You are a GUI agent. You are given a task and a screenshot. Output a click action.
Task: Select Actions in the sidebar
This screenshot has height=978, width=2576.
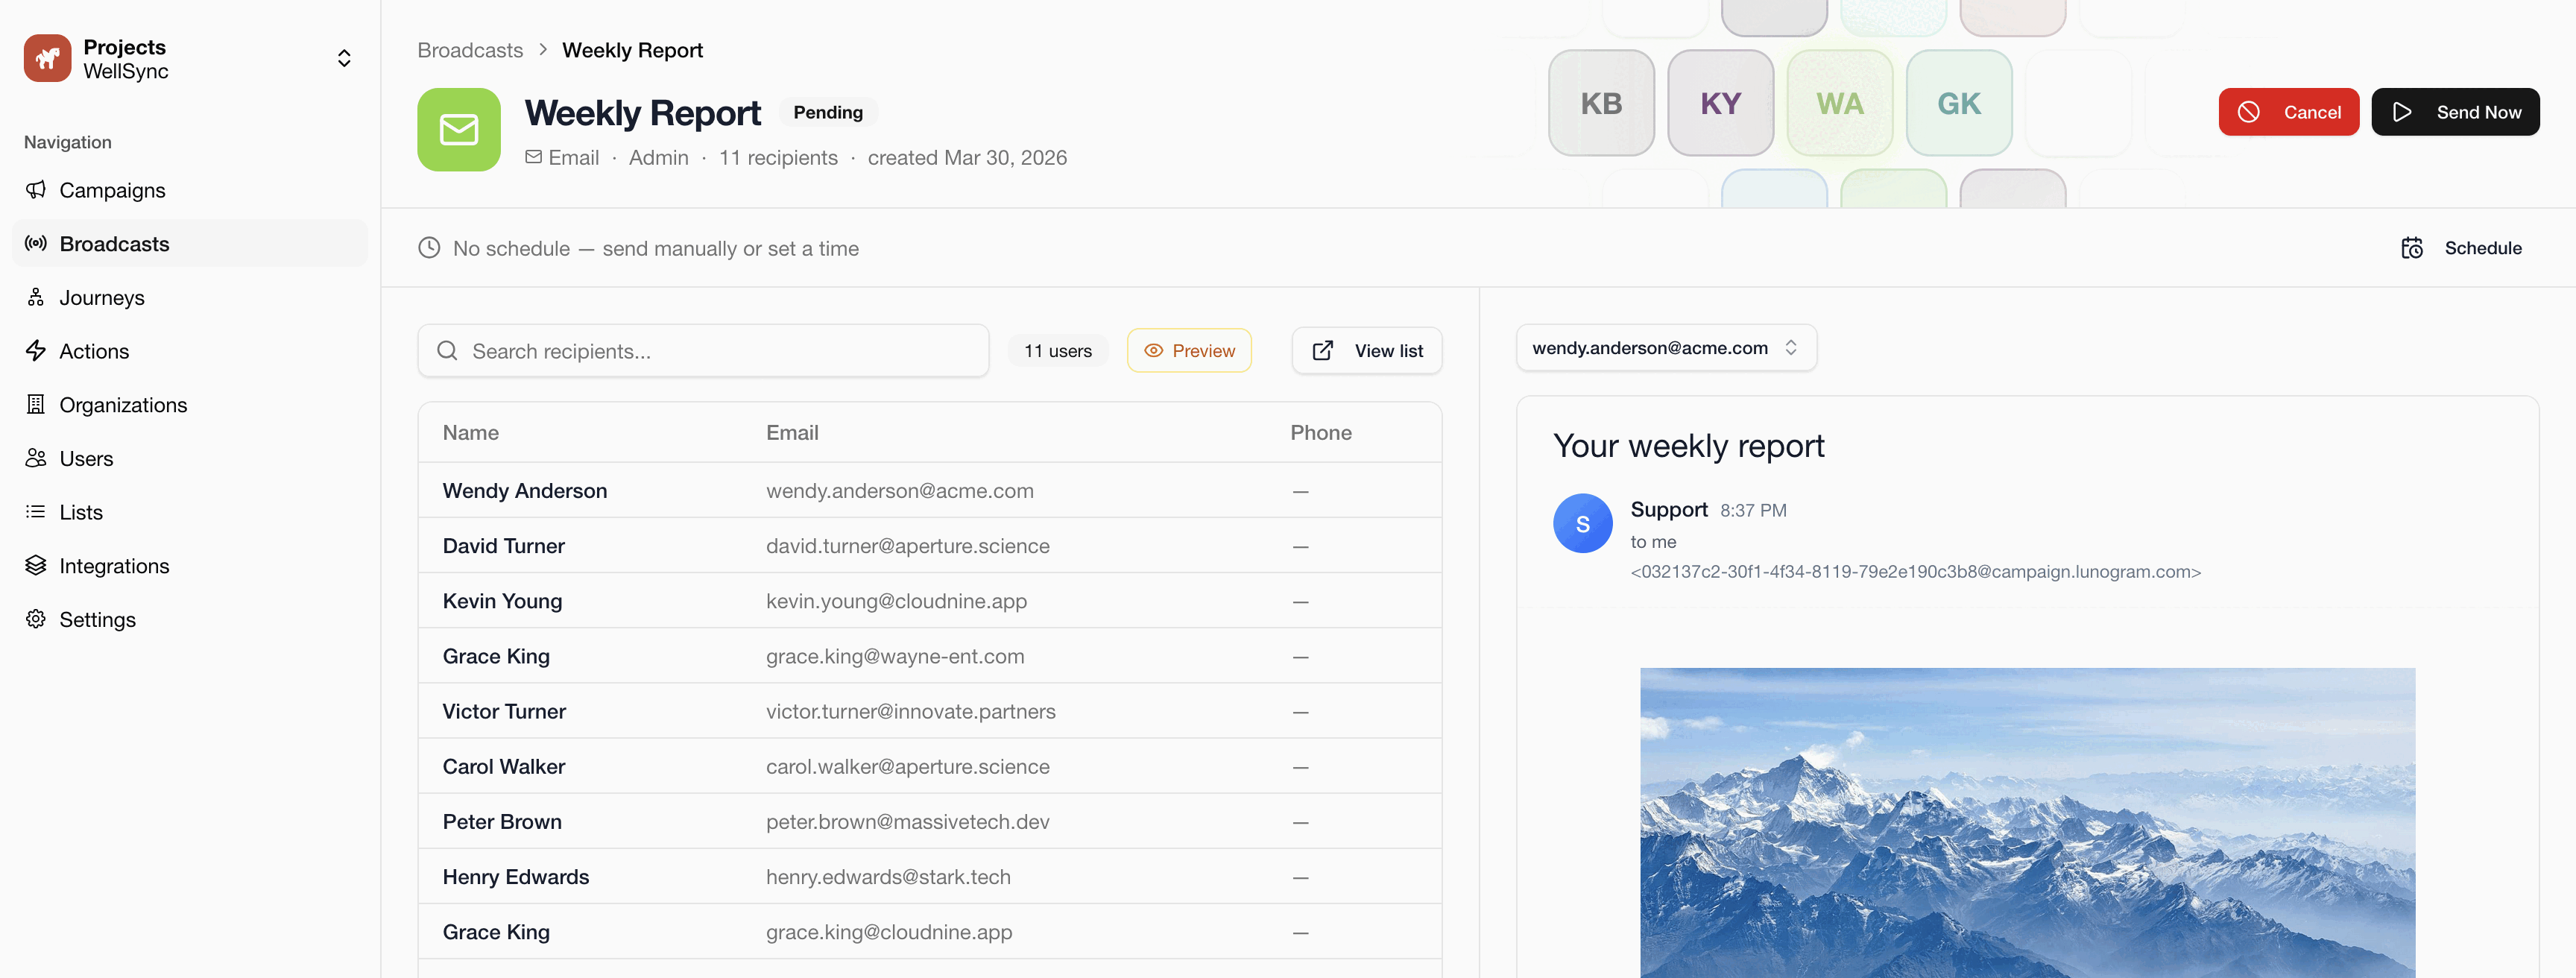click(x=190, y=351)
